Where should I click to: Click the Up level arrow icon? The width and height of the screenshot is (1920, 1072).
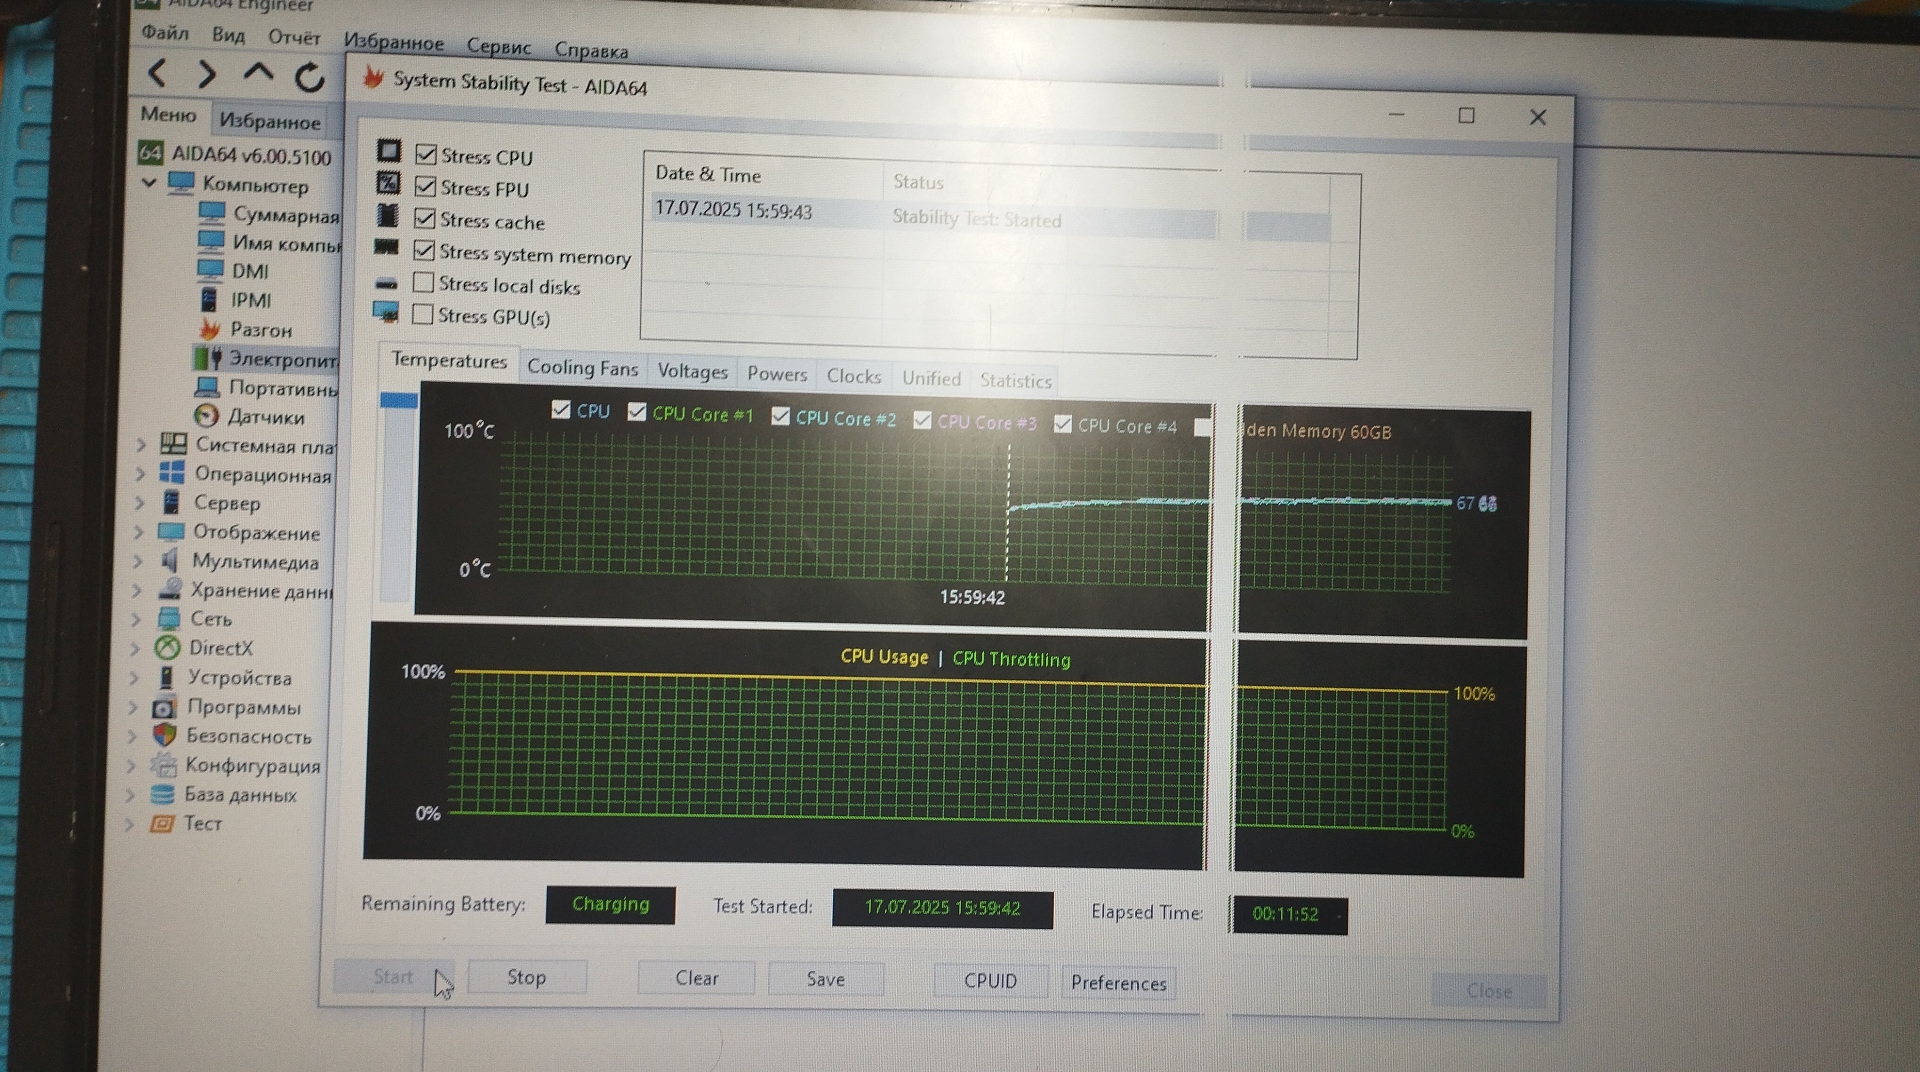pos(258,73)
